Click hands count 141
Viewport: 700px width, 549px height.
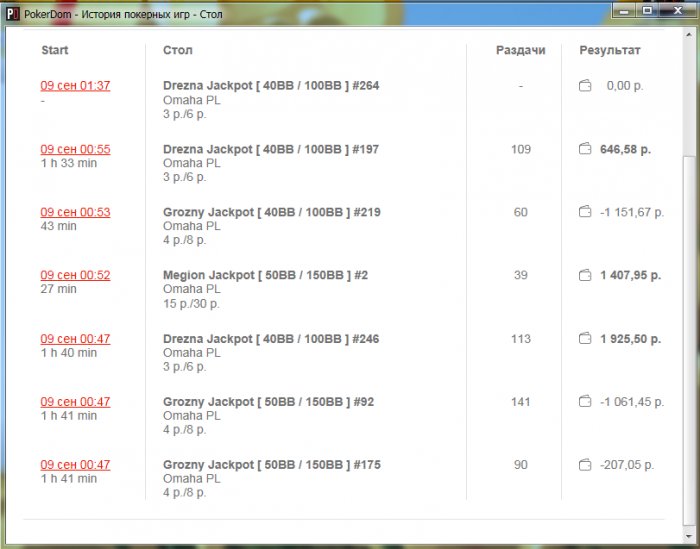click(521, 402)
